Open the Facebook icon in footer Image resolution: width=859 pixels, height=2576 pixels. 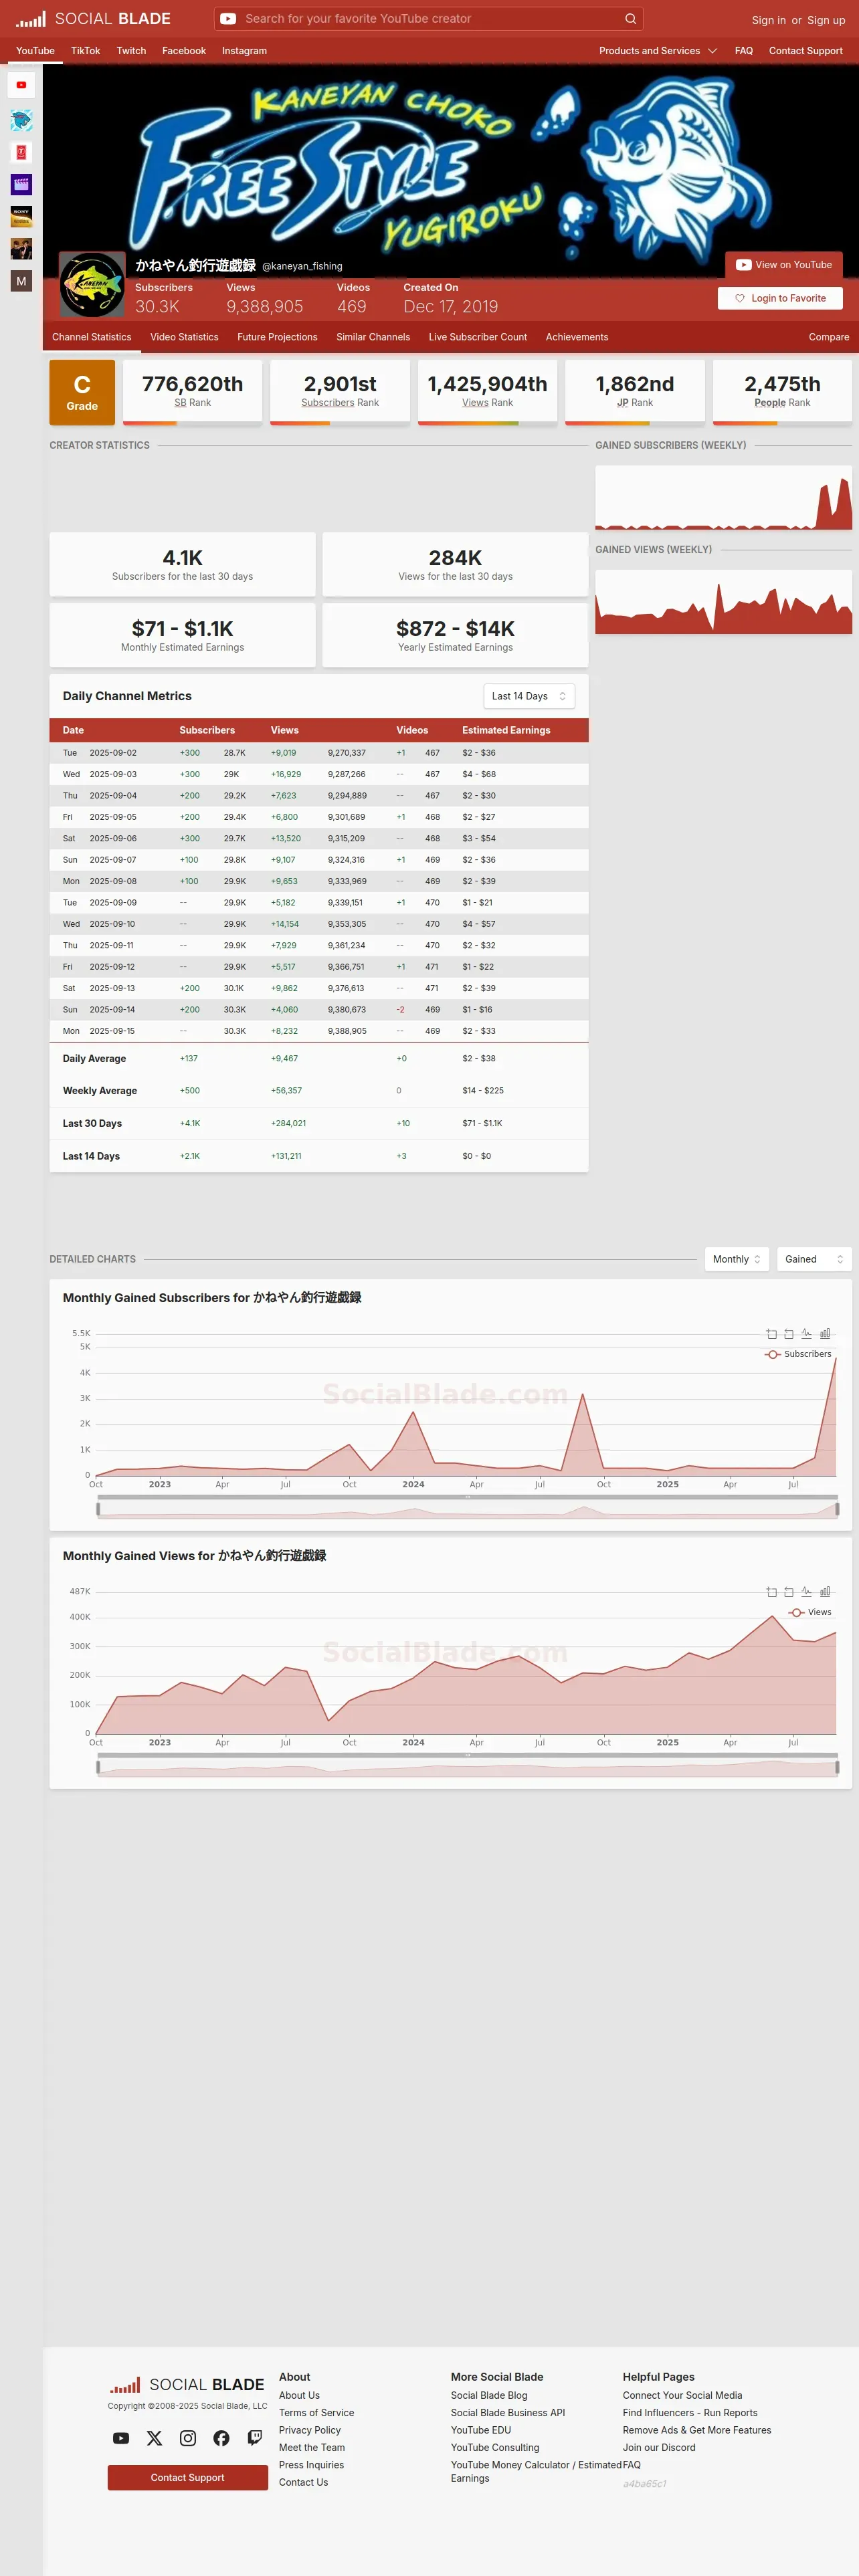point(221,2438)
